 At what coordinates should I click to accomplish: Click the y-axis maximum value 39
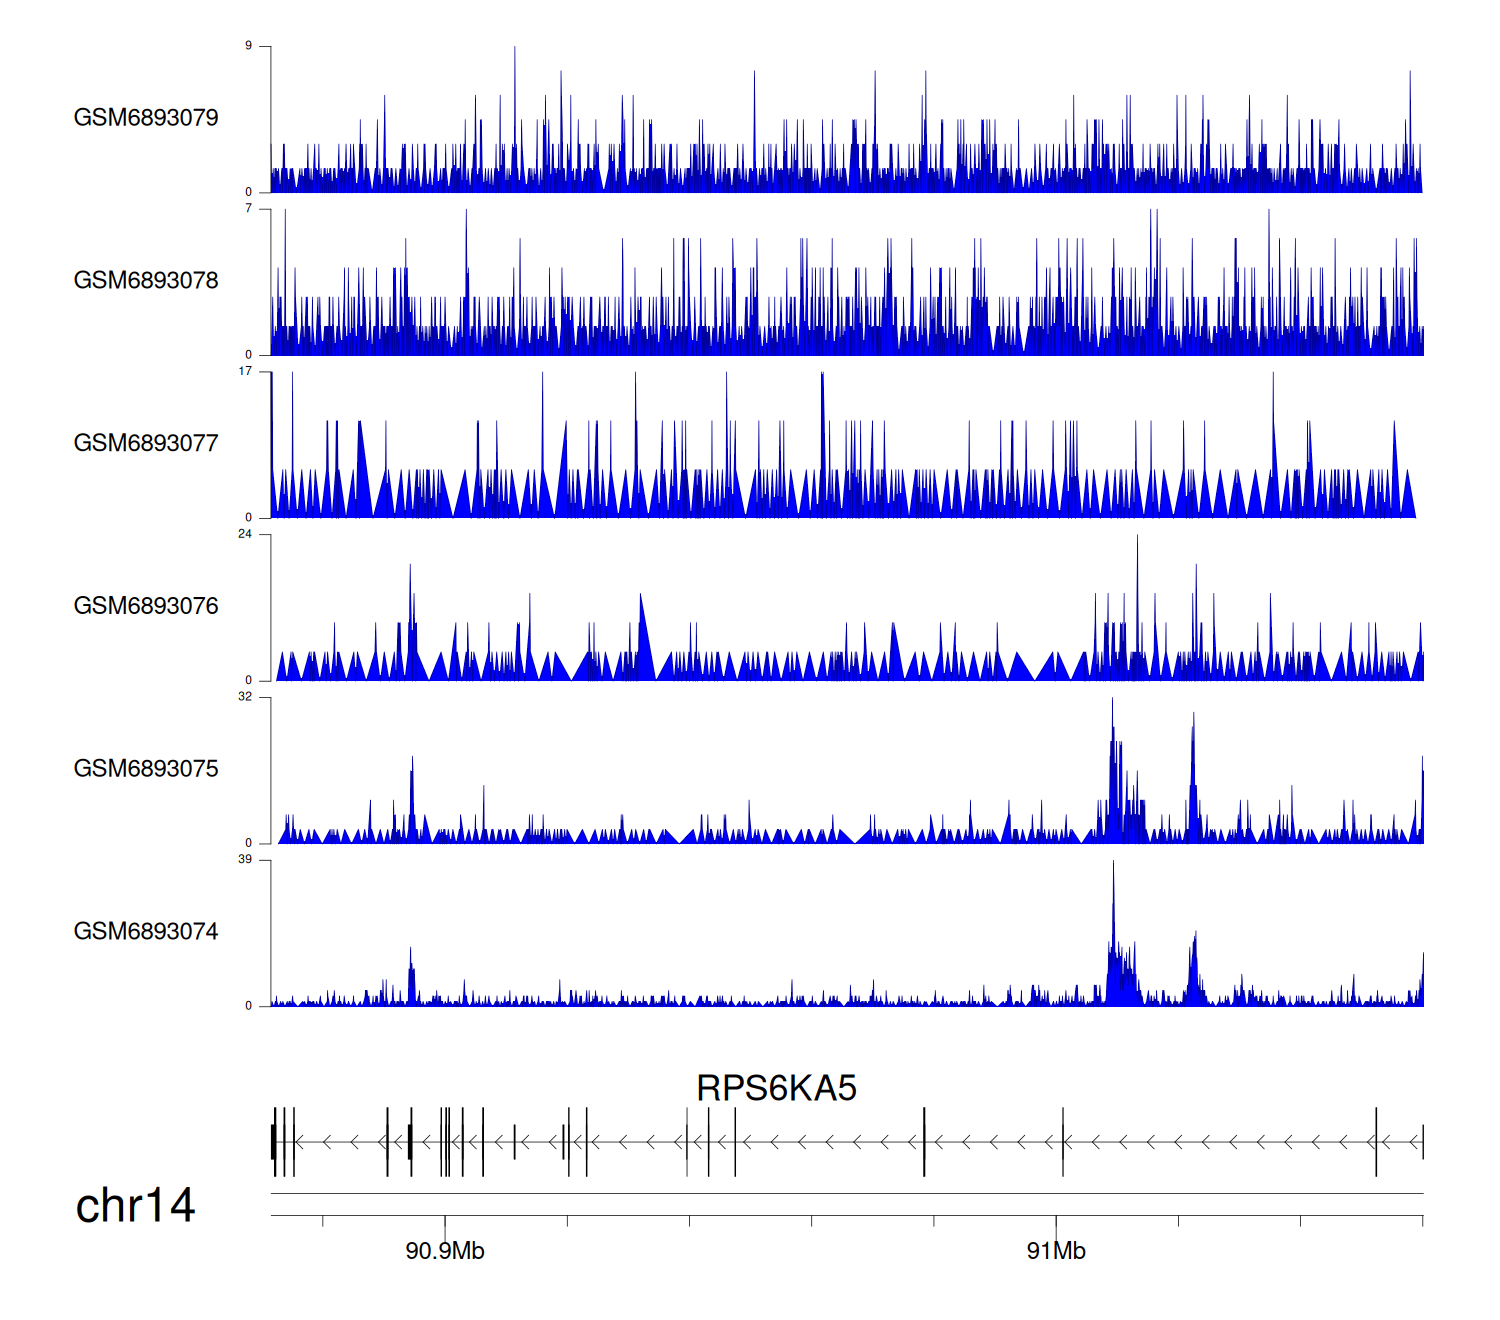pos(245,860)
